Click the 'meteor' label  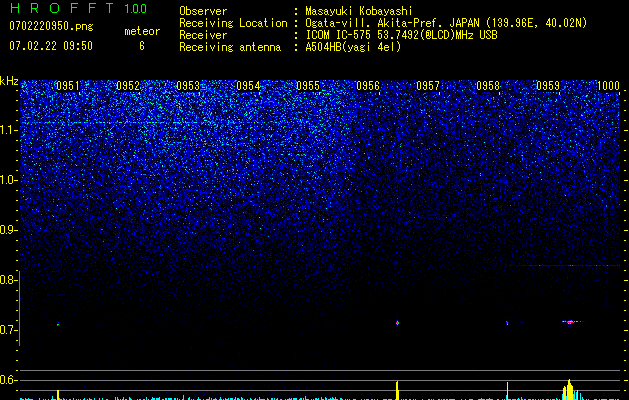[x=142, y=31]
